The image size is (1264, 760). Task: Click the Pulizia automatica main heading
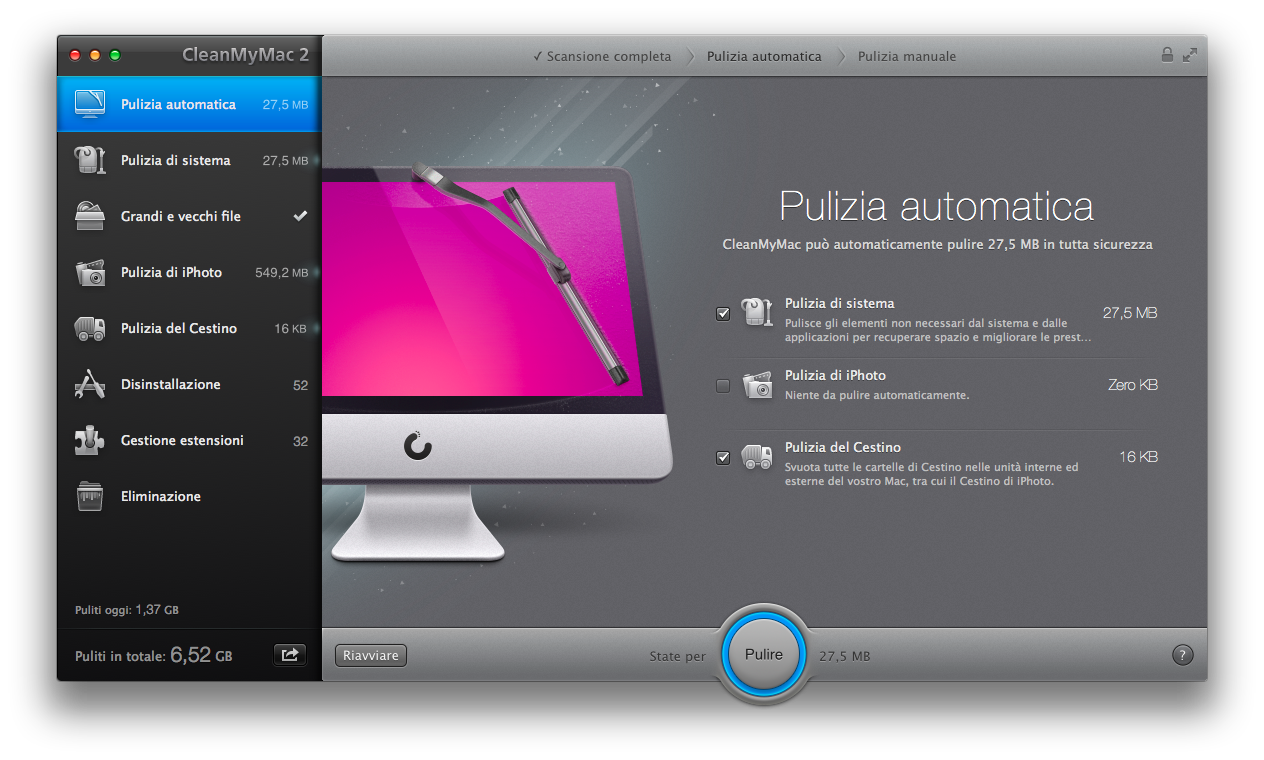point(937,206)
